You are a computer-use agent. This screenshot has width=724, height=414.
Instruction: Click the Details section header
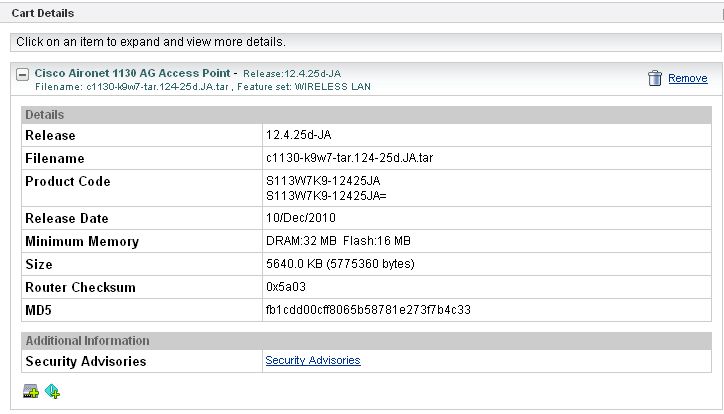(x=45, y=115)
